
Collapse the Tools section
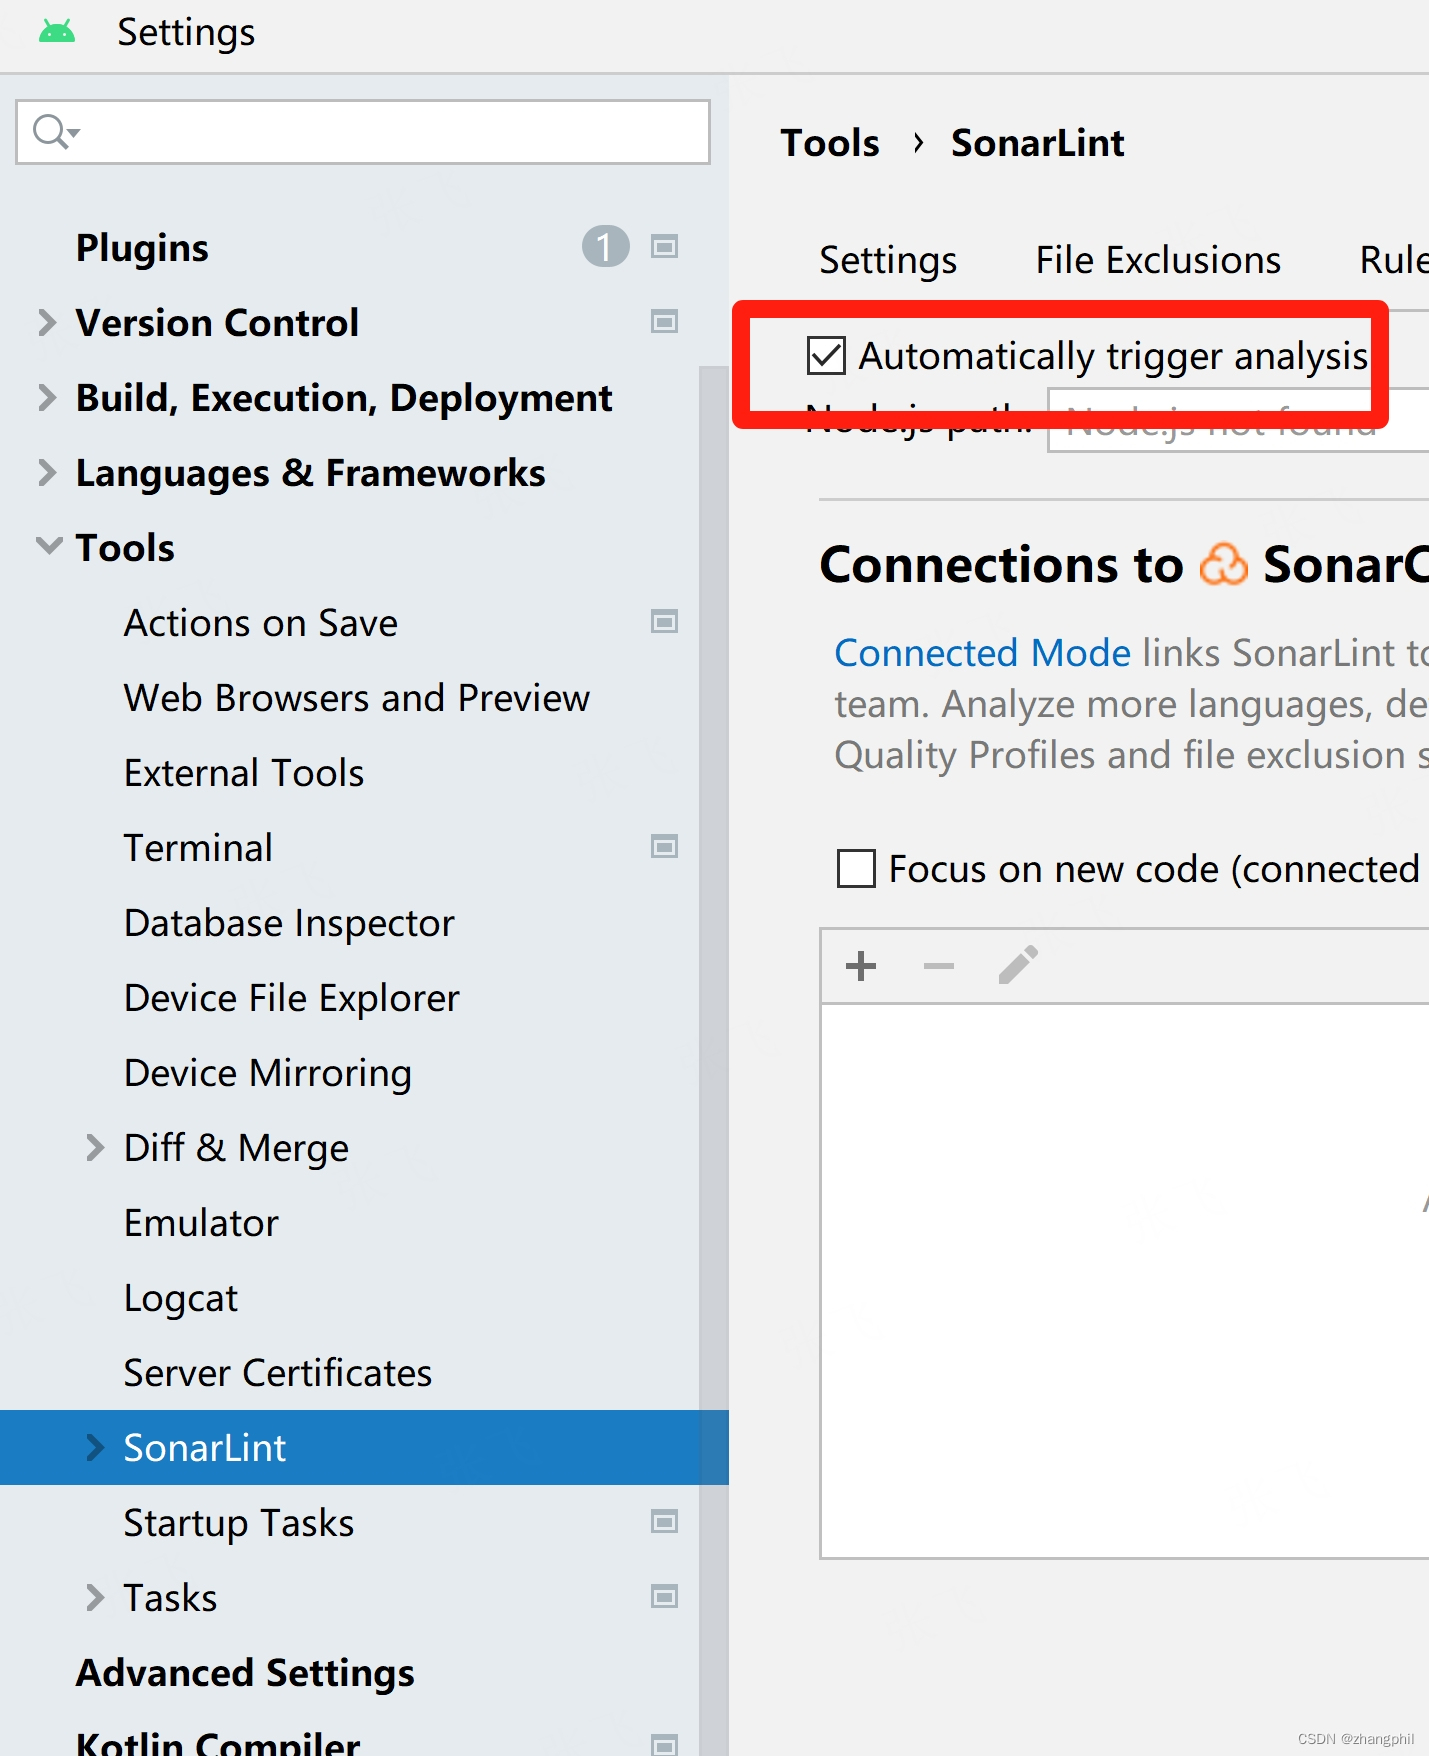pyautogui.click(x=48, y=546)
